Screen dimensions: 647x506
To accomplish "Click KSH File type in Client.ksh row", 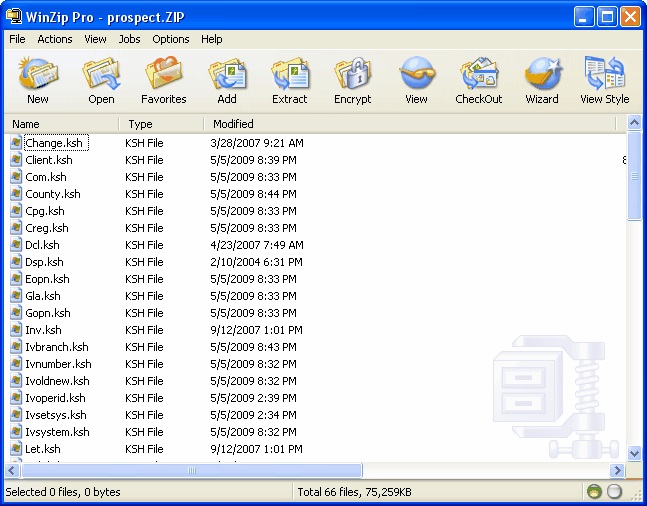I will click(144, 160).
